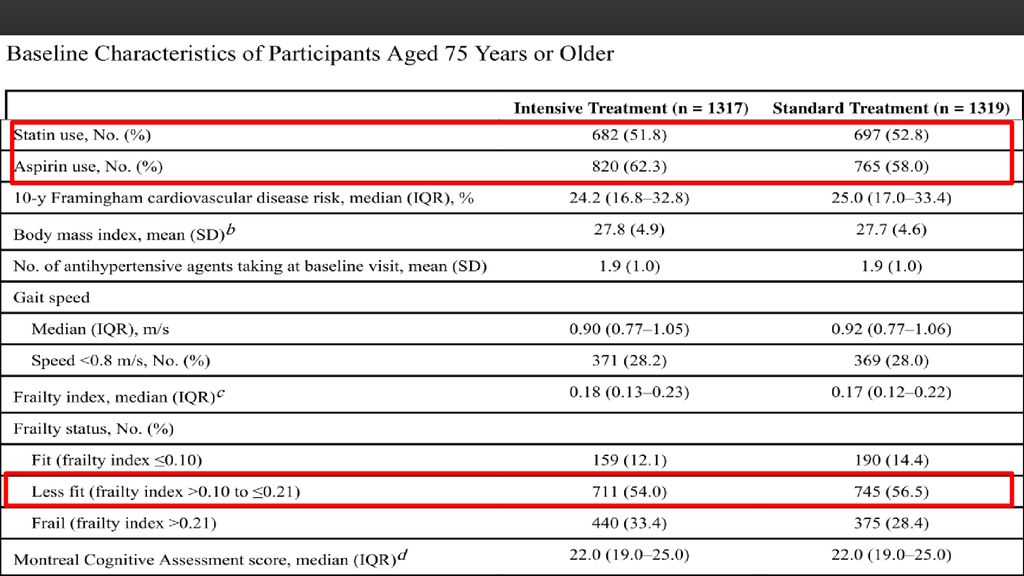Click the value '375 (28.4)'
Screen dimensions: 1024x576
click(891, 523)
